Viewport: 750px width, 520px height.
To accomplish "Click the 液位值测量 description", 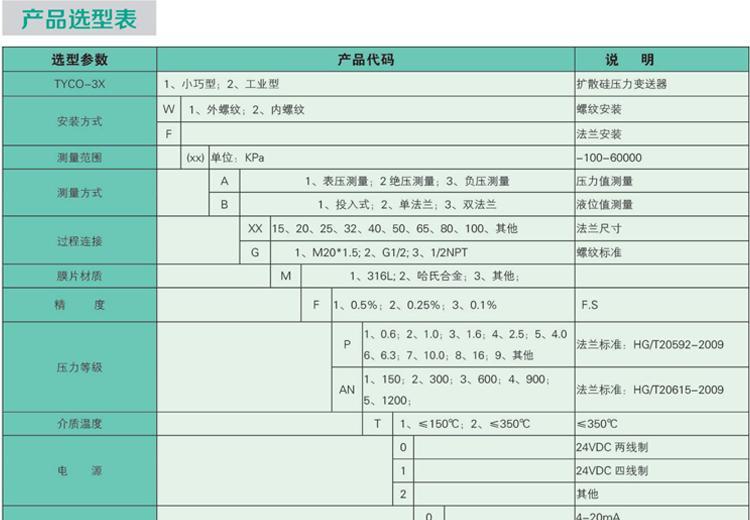I will click(605, 205).
